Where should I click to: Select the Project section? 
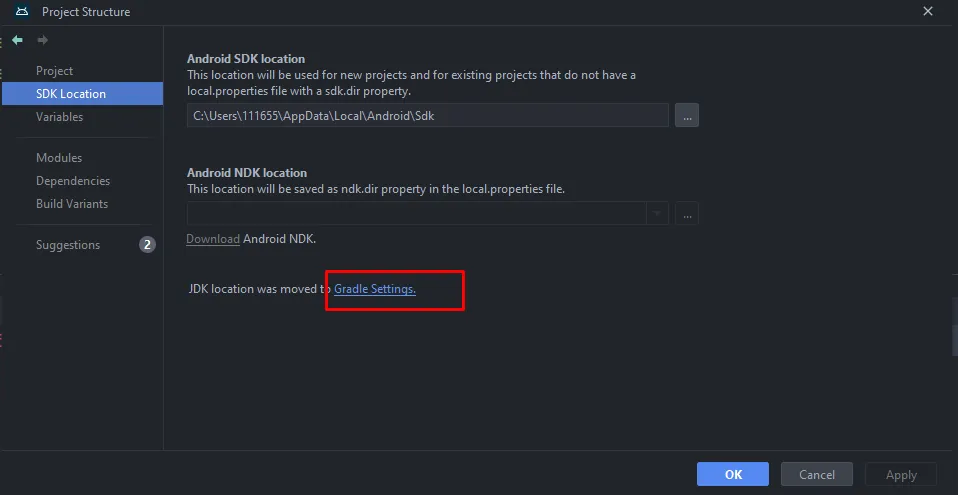[x=54, y=71]
